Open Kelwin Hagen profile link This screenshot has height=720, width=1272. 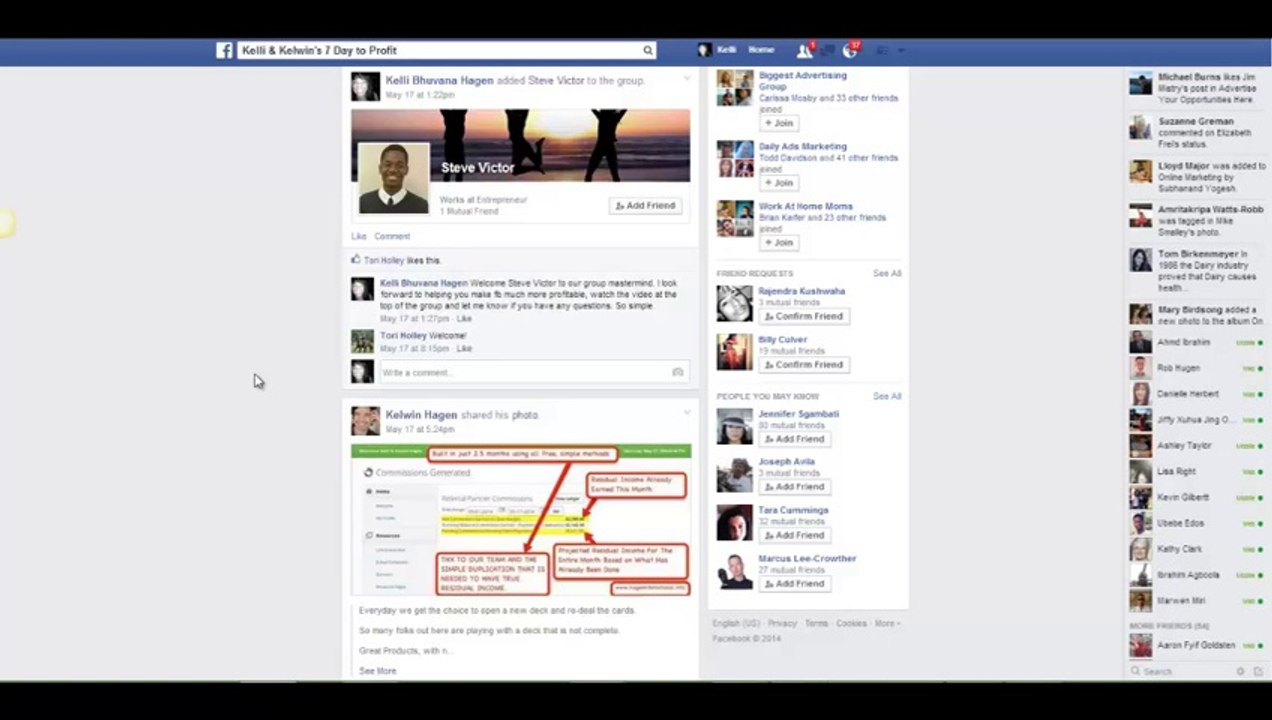(x=421, y=415)
